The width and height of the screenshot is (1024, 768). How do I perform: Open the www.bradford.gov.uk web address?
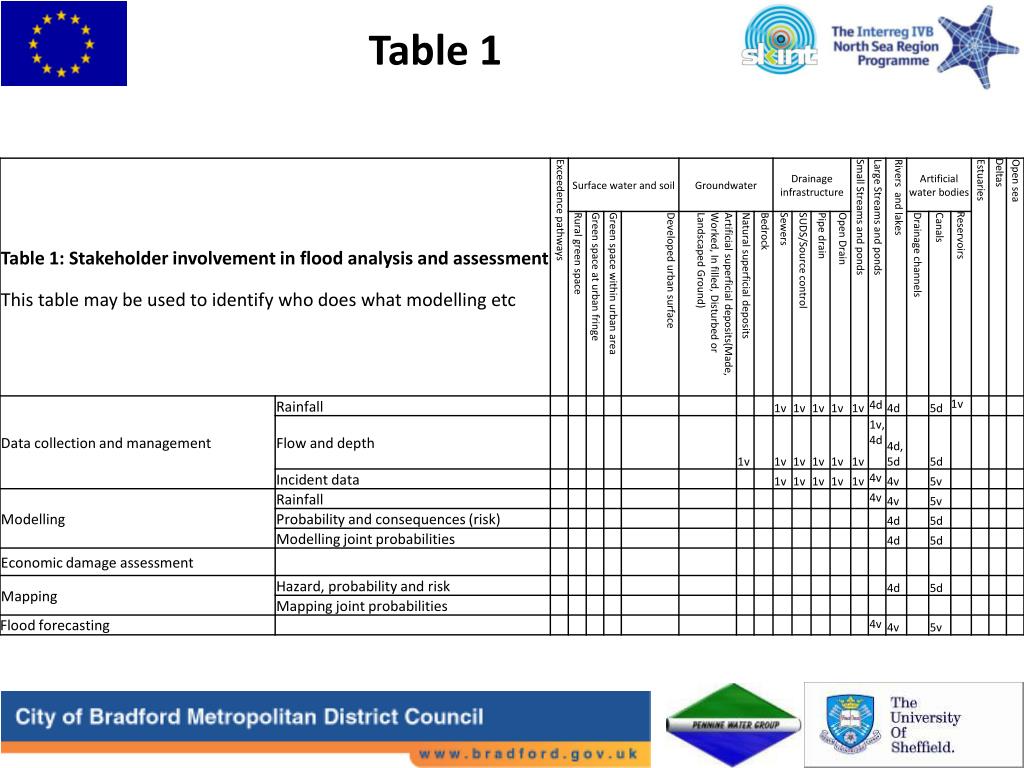528,754
